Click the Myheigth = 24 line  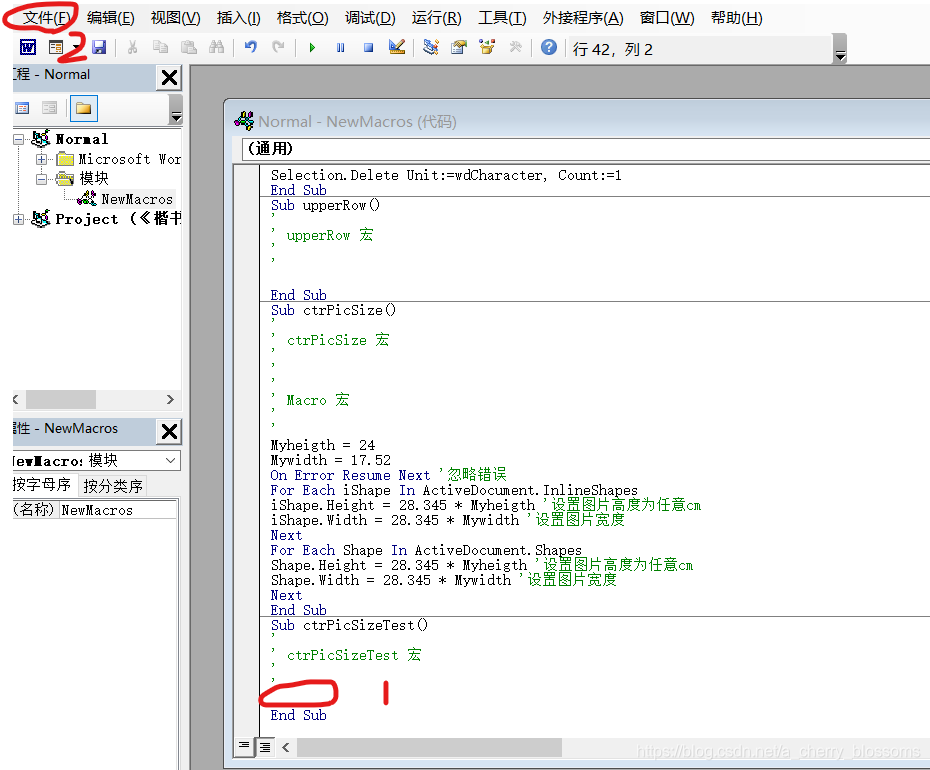(323, 445)
